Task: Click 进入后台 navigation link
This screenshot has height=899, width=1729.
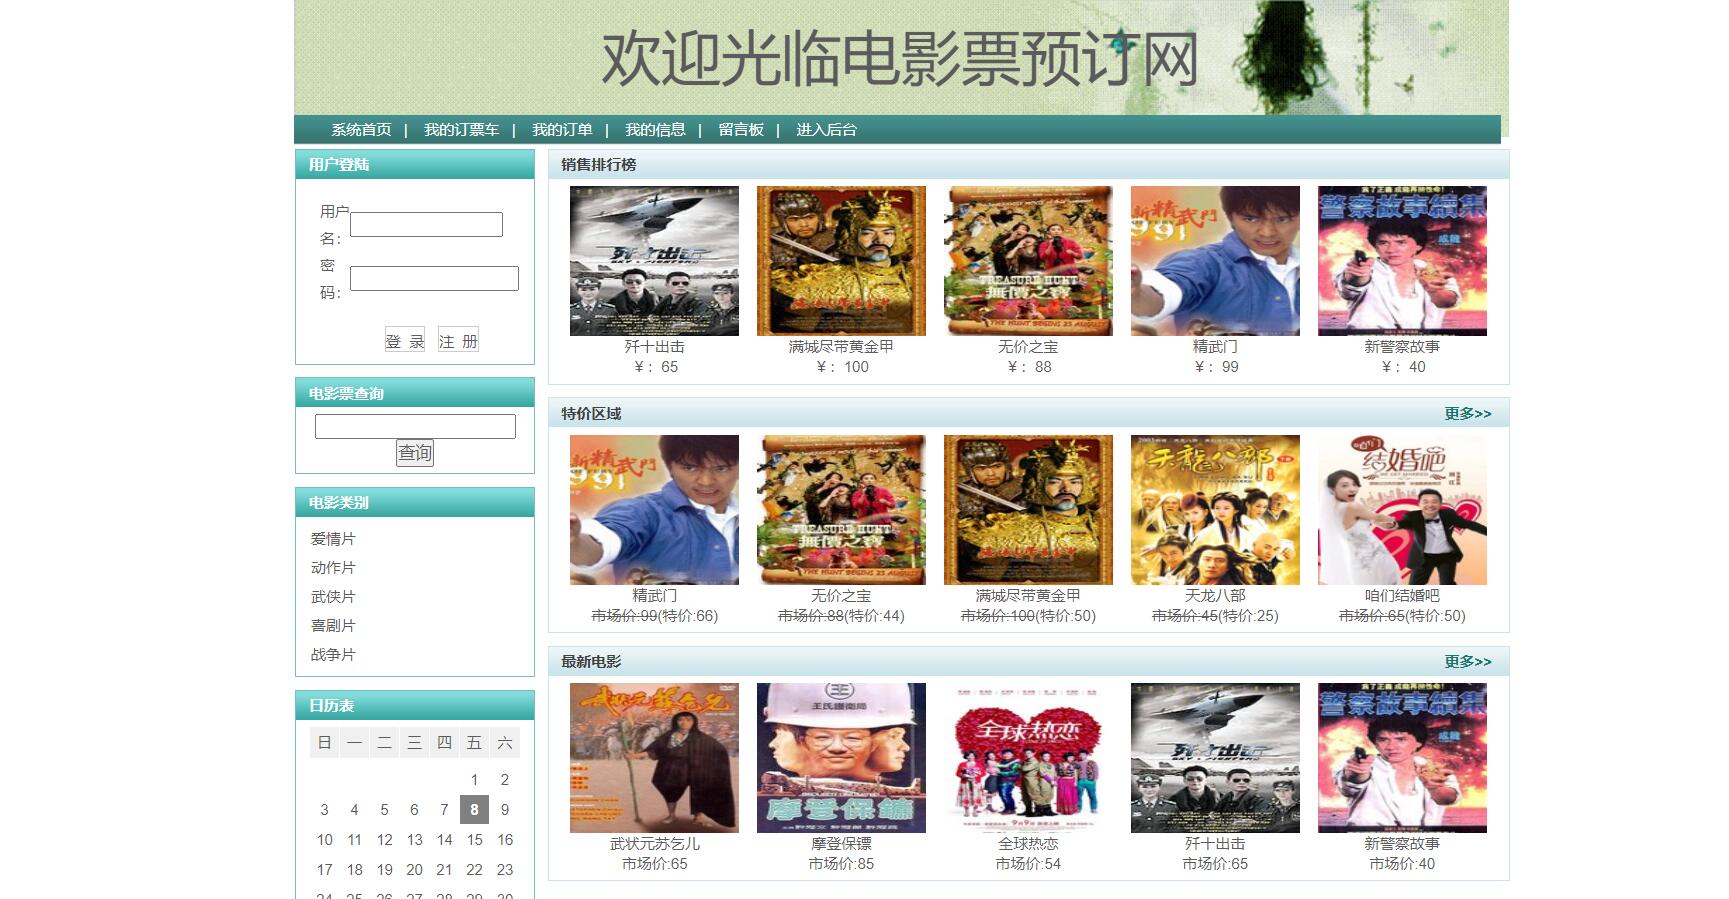Action: coord(826,130)
